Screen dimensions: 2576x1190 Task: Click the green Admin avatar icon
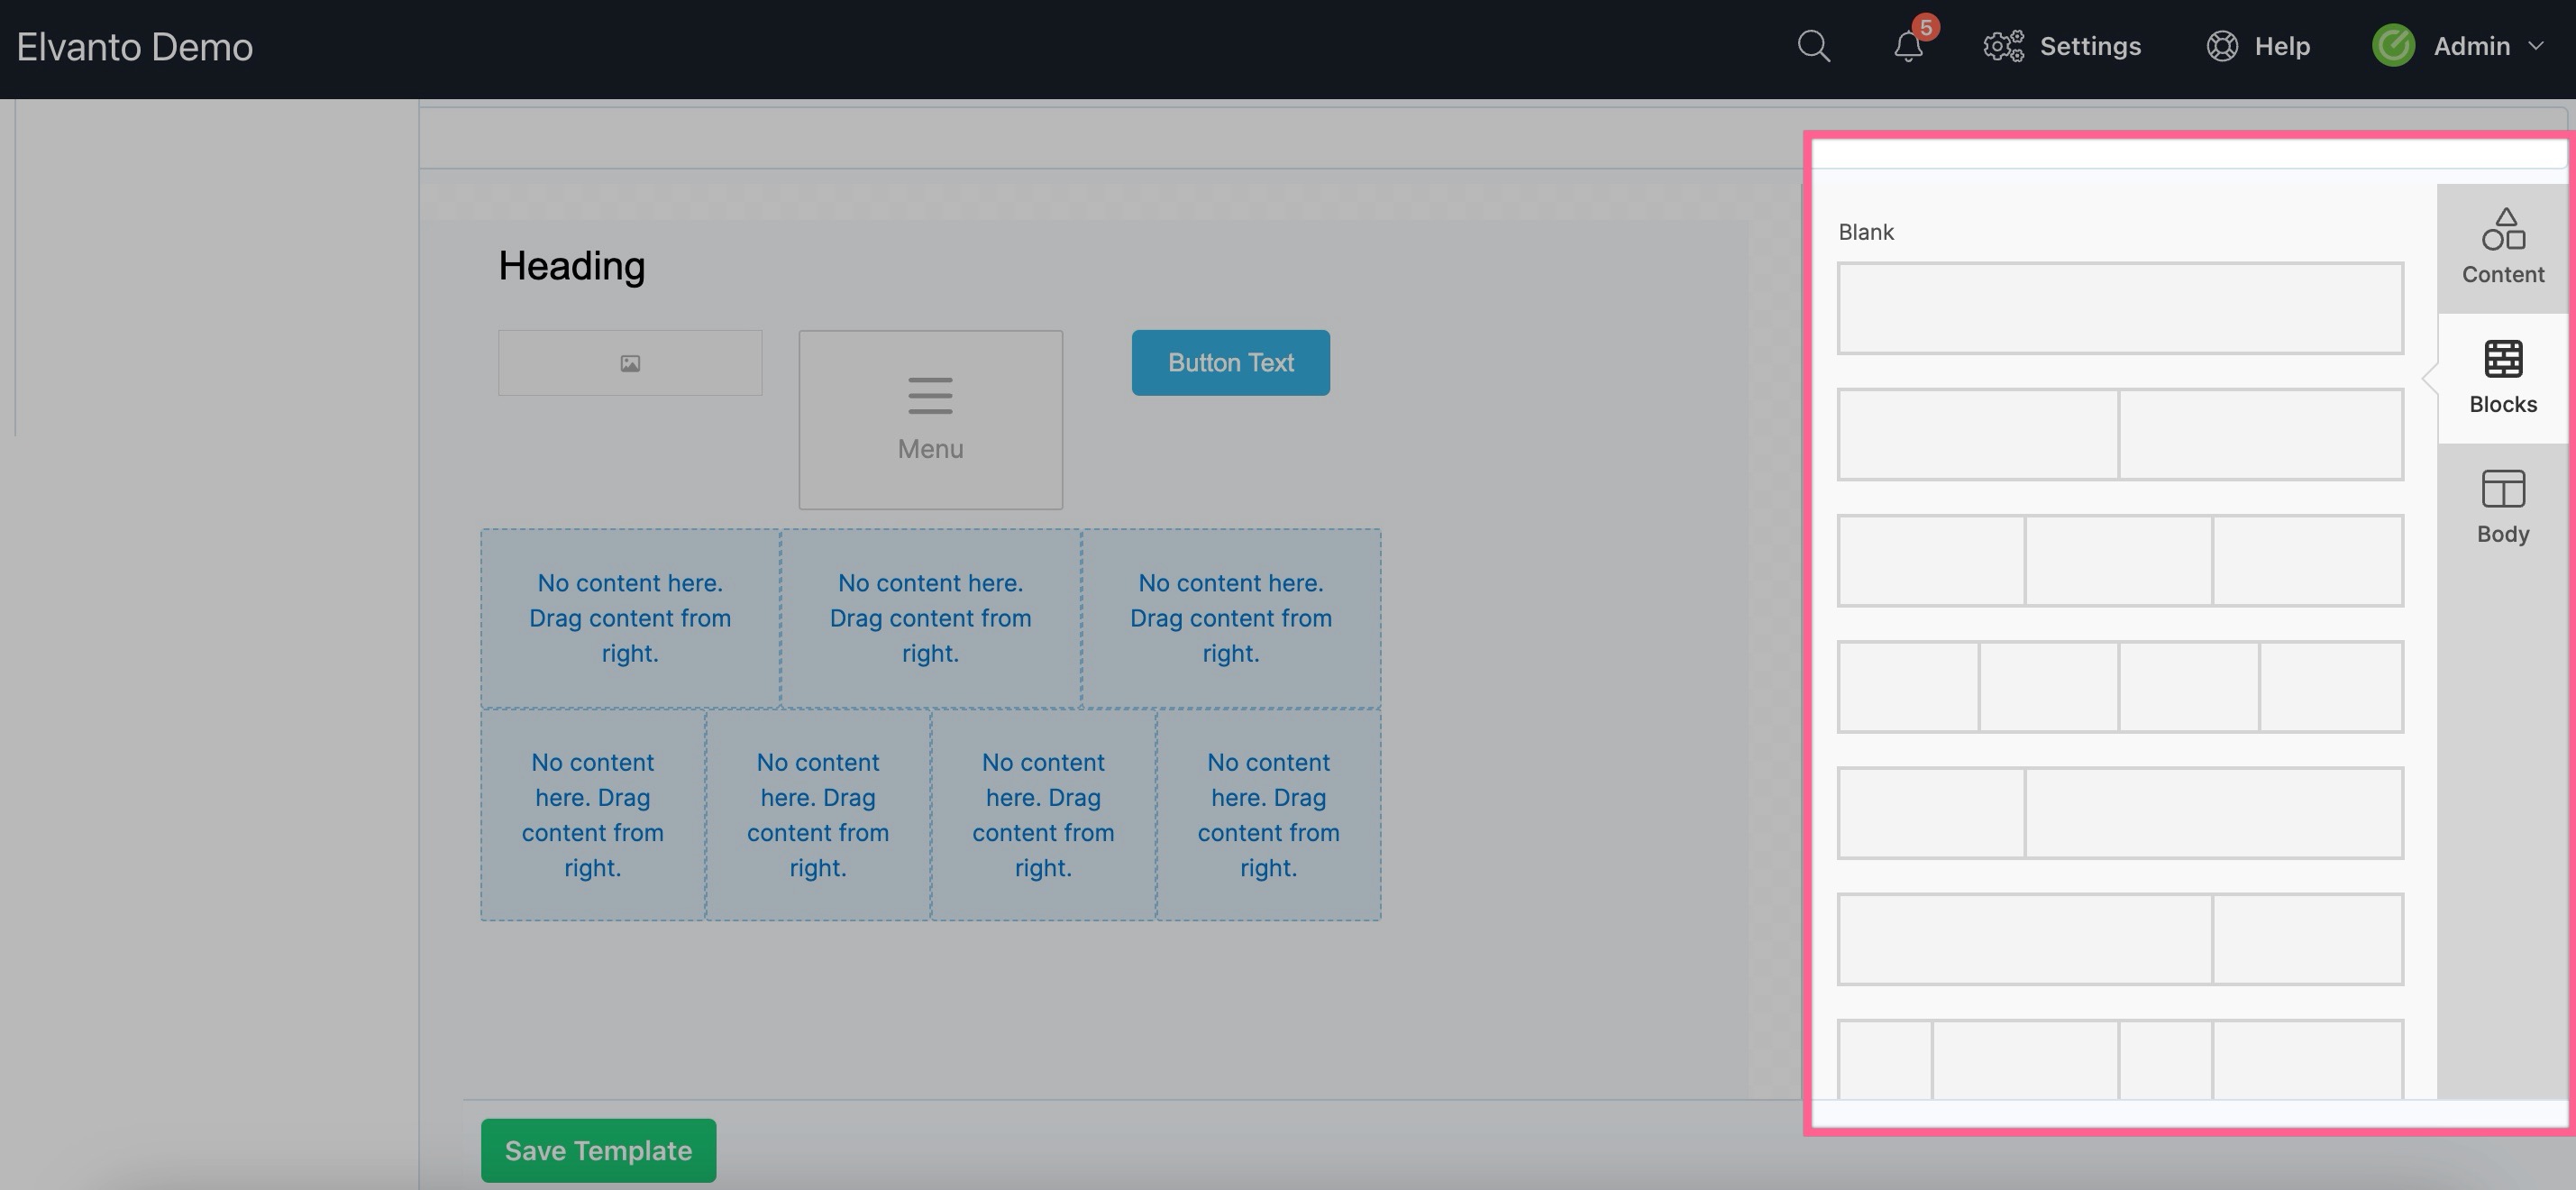2393,46
